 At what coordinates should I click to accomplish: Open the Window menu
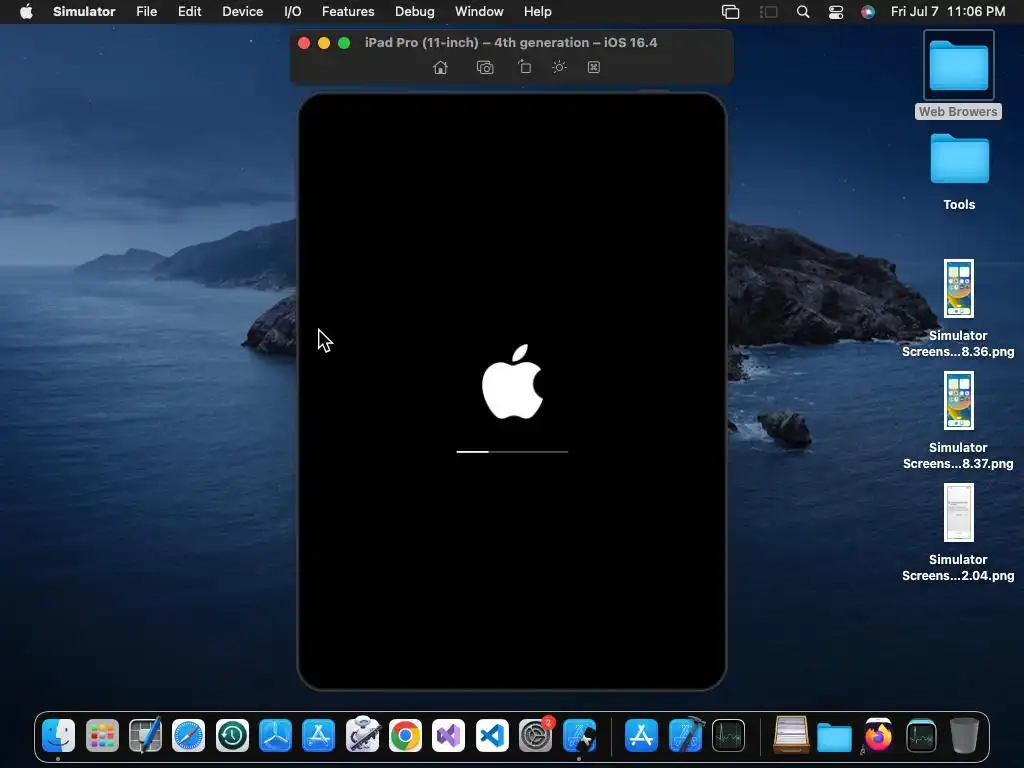[x=479, y=12]
